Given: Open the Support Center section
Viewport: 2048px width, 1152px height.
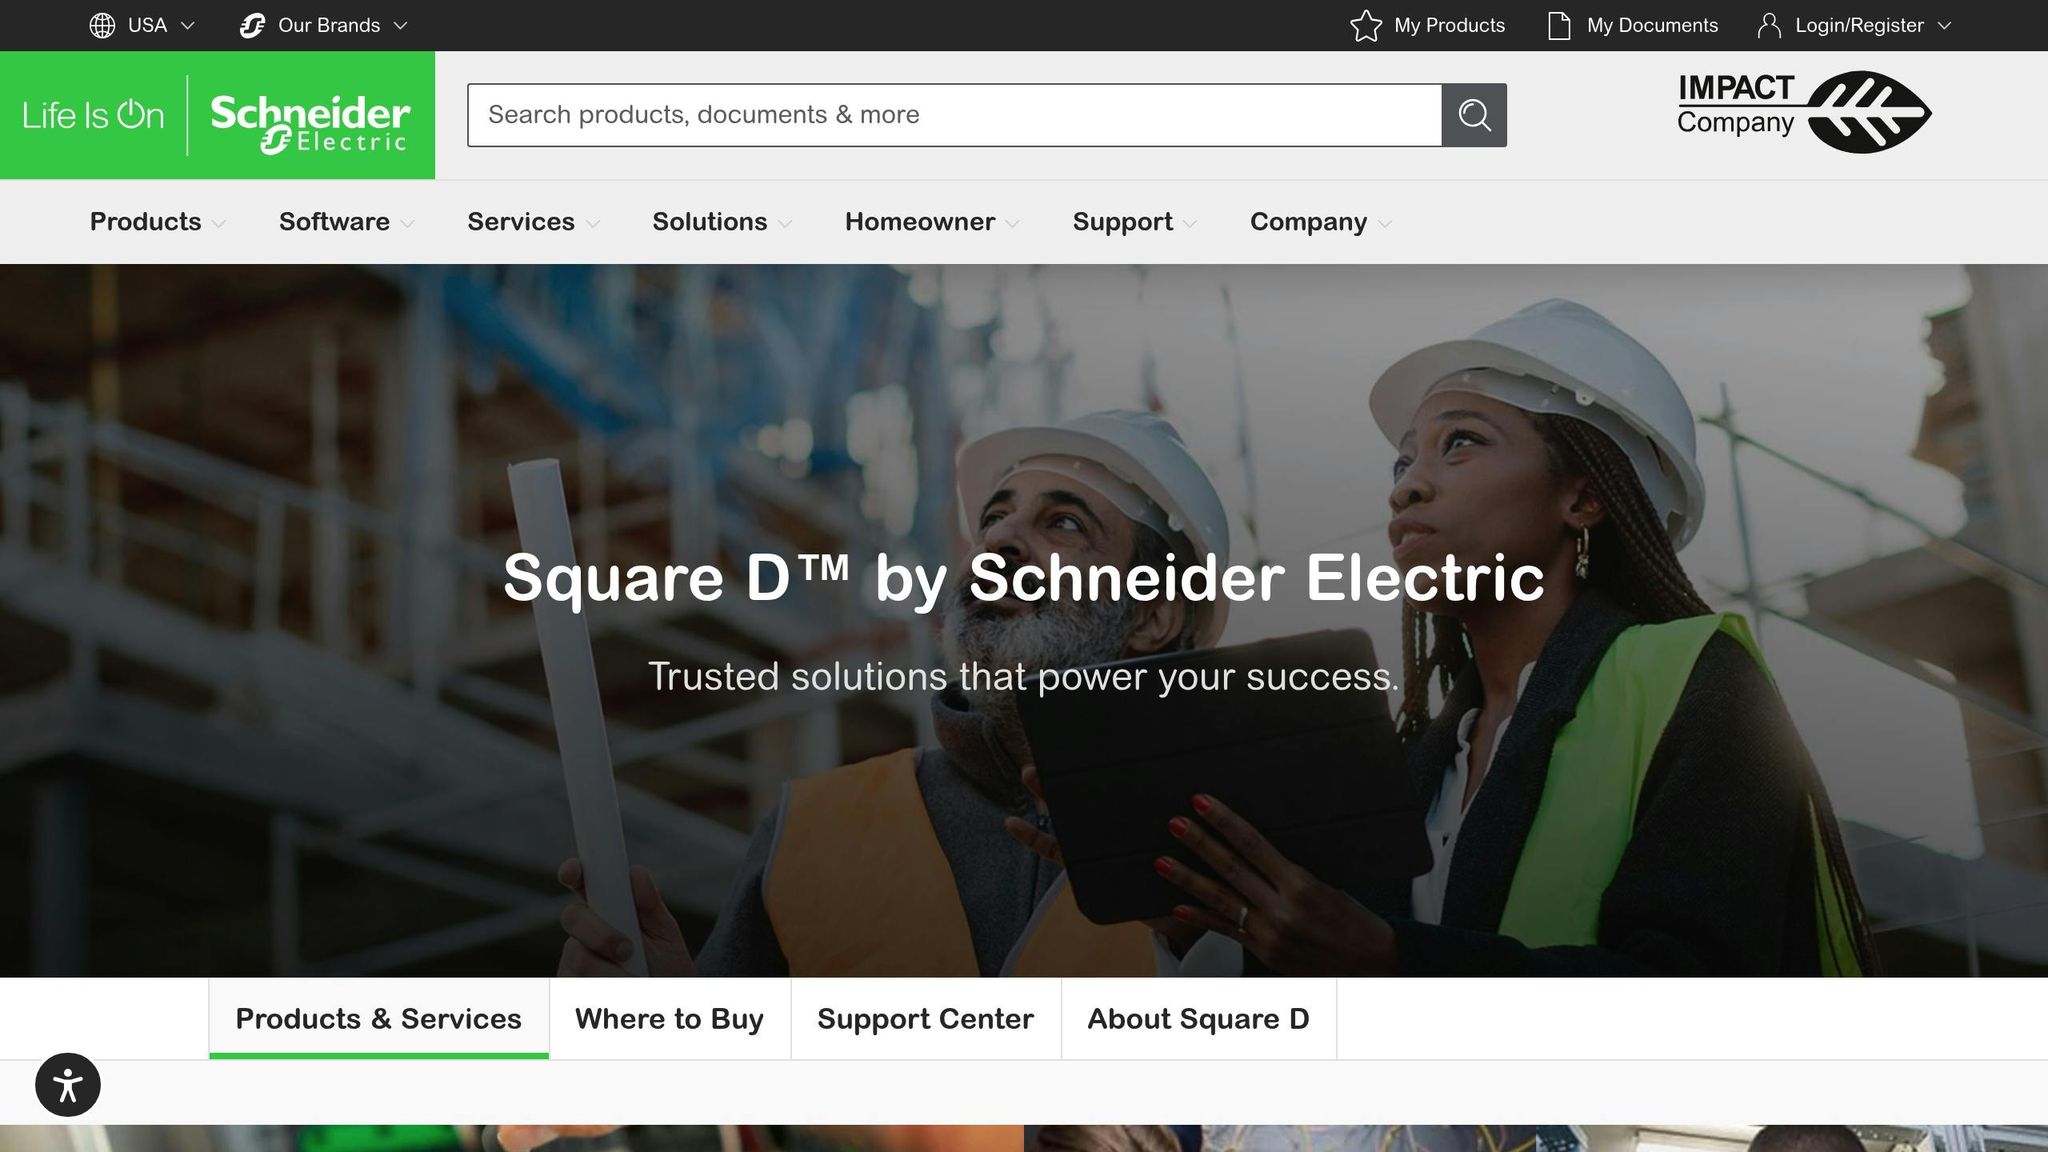Looking at the screenshot, I should (924, 1018).
